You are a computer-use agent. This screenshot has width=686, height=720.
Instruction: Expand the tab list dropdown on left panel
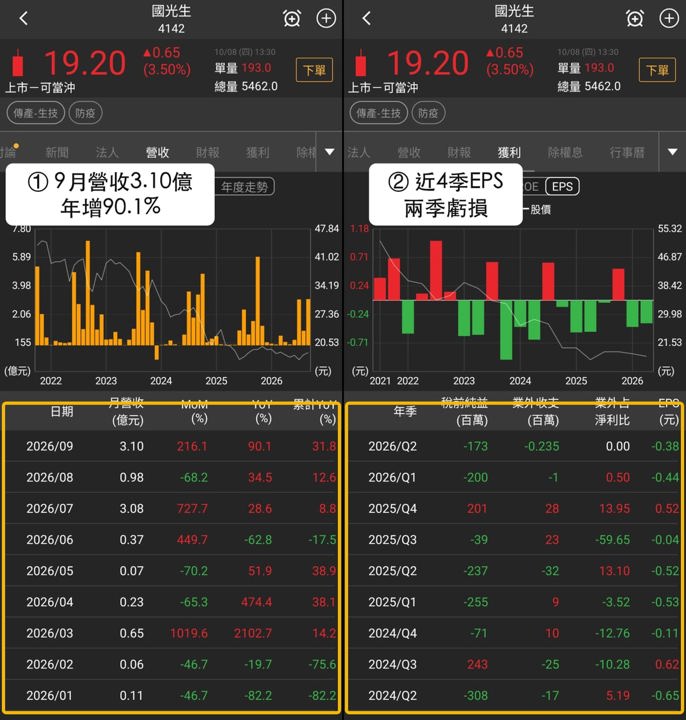pos(330,152)
